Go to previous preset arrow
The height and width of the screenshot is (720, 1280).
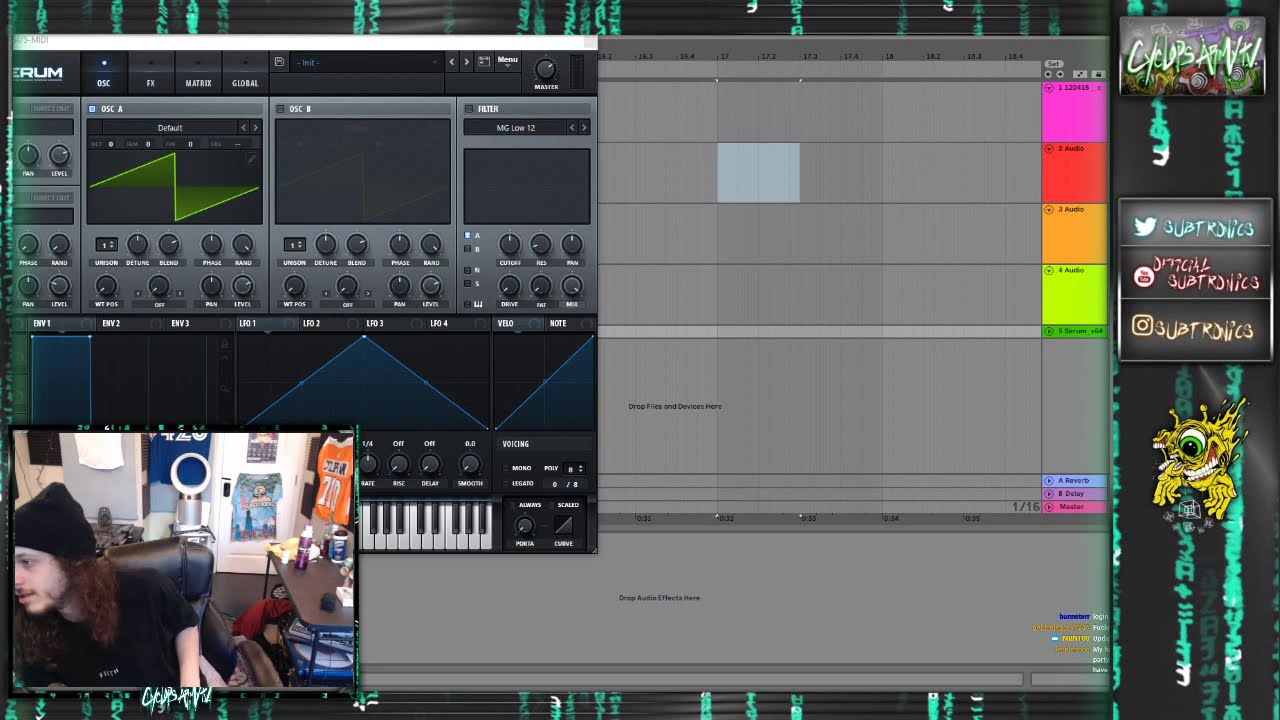pyautogui.click(x=452, y=62)
